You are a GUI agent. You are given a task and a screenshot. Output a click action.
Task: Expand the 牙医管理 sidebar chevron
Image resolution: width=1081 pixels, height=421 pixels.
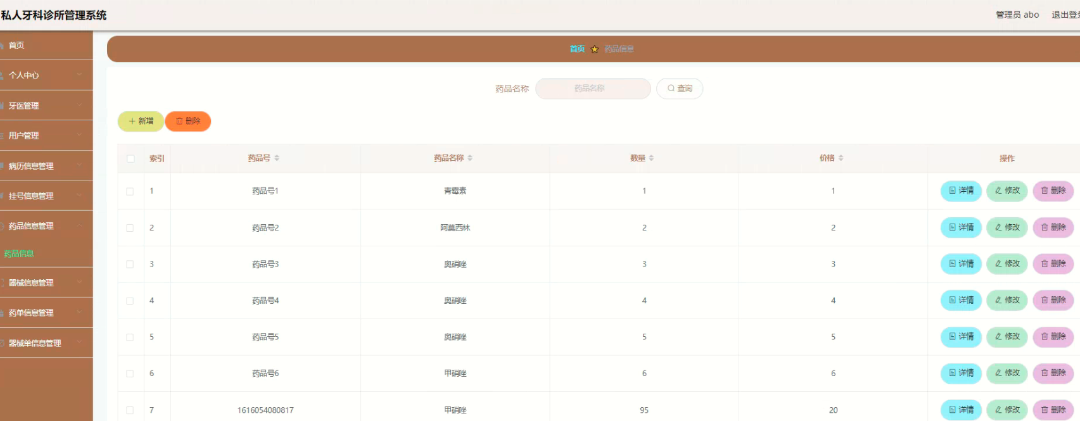pyautogui.click(x=79, y=105)
